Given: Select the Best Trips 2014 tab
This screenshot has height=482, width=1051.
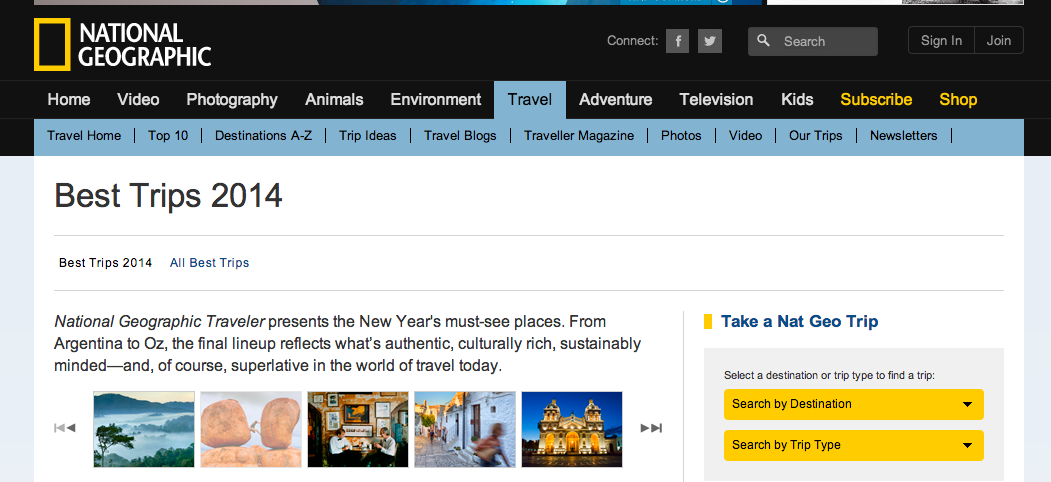Looking at the screenshot, I should tap(105, 263).
